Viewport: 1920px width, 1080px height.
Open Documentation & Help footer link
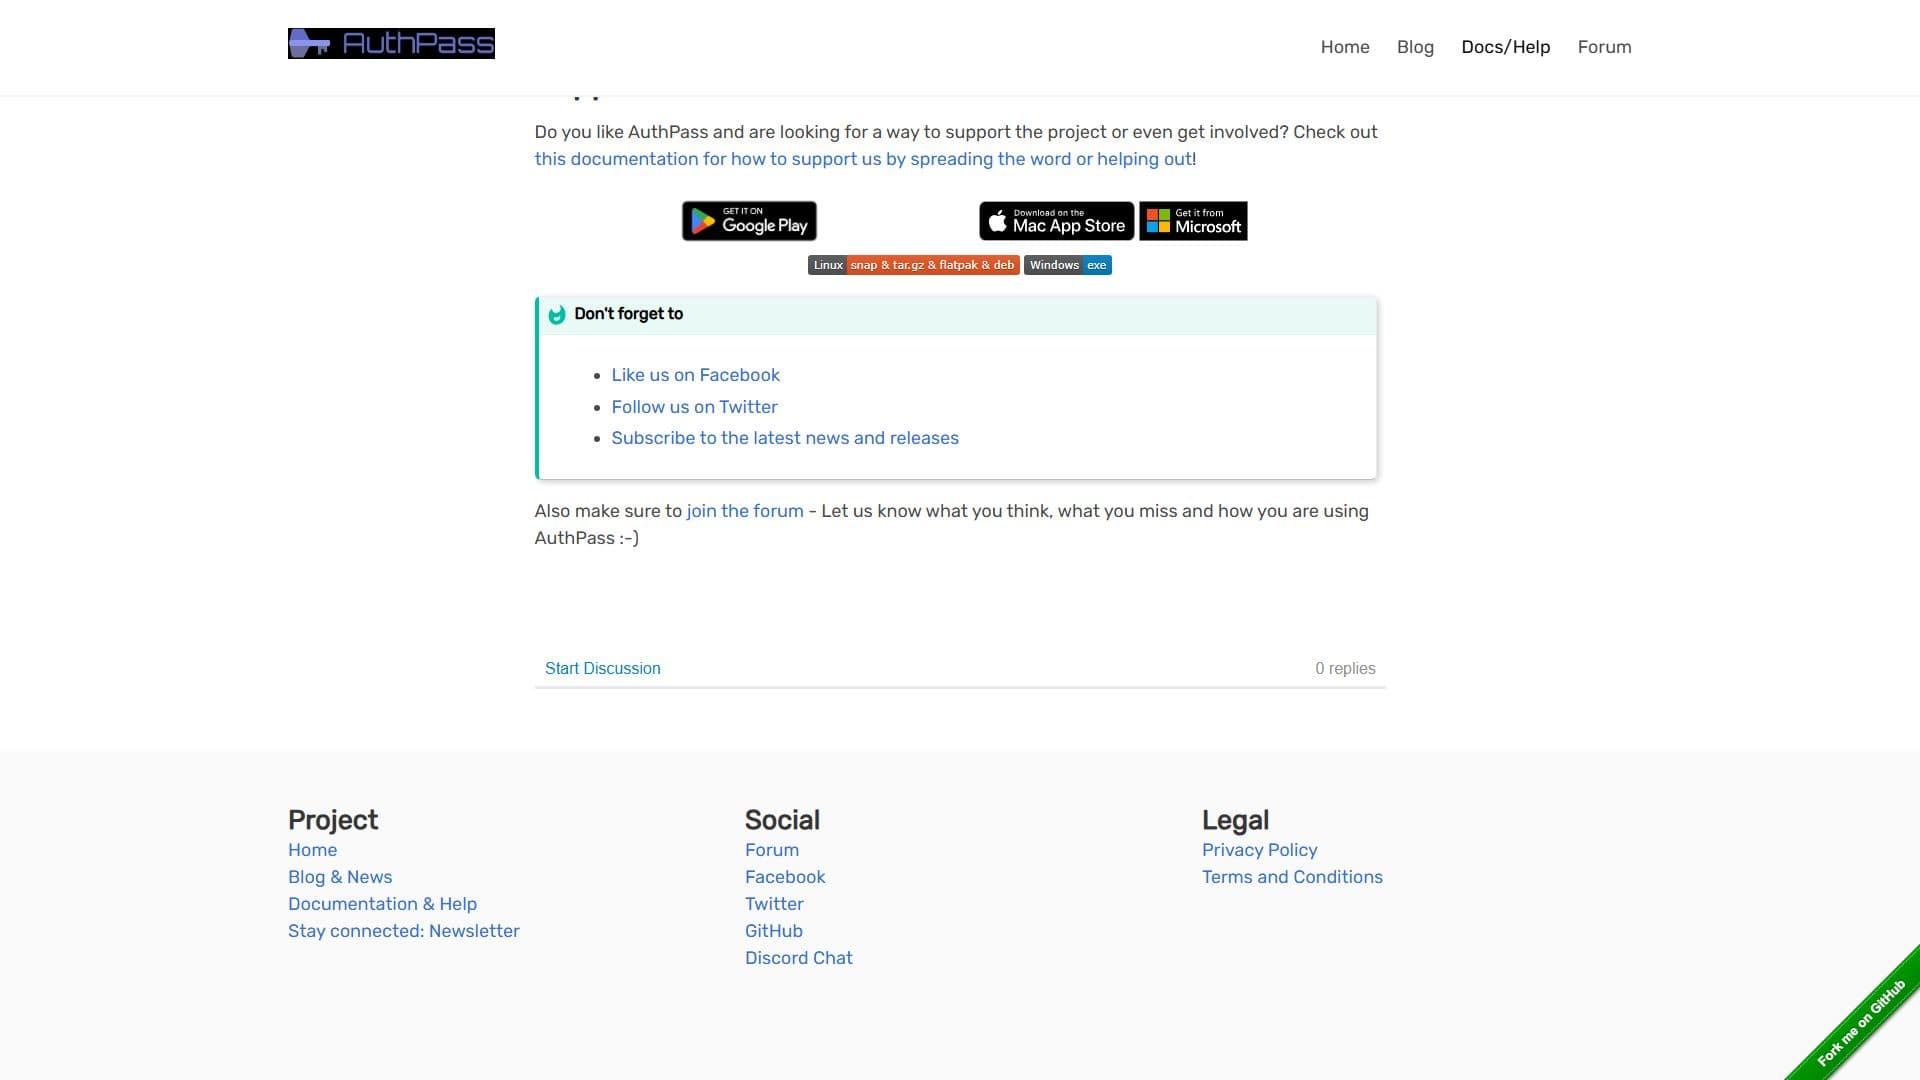coord(382,904)
